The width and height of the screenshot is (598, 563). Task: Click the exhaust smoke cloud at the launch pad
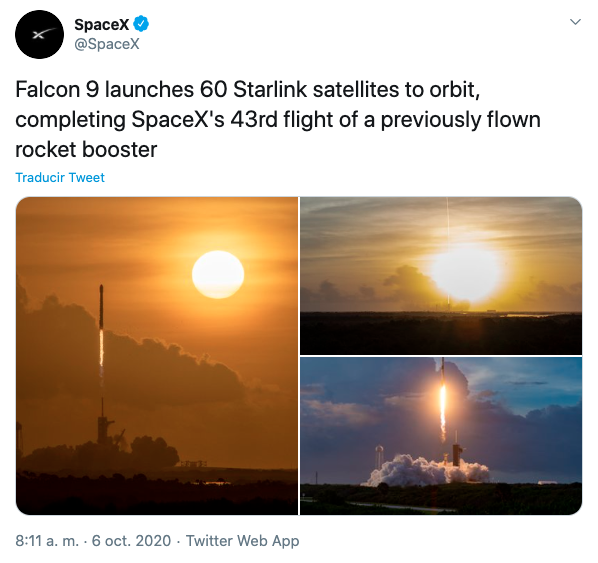[425, 471]
